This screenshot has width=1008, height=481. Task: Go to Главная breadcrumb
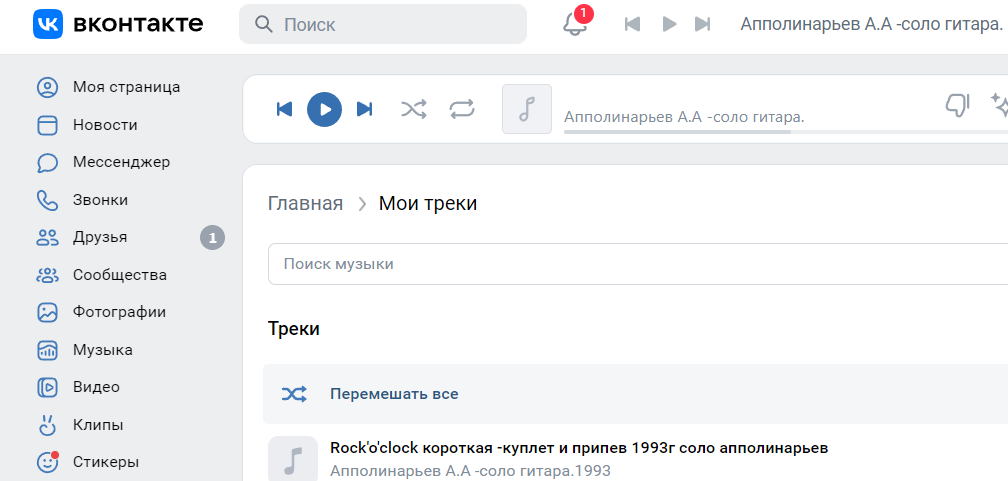(x=305, y=204)
